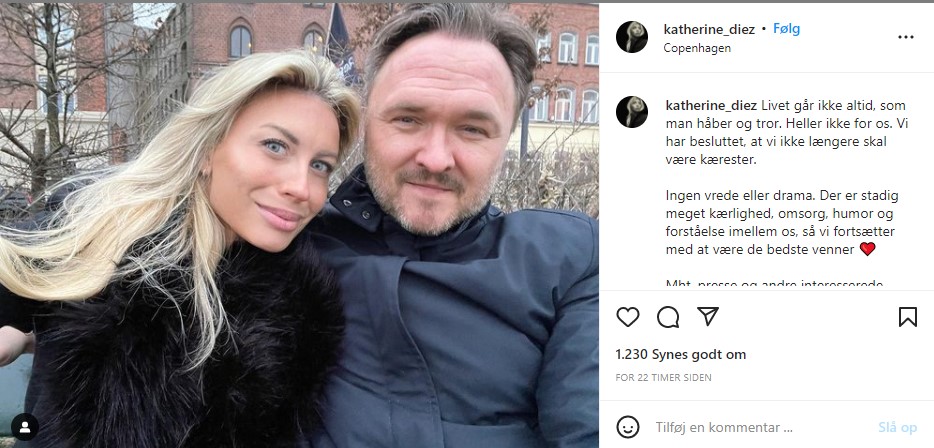This screenshot has width=934, height=448.
Task: View likes list '1.230 Synes godt om'
Action: 680,354
